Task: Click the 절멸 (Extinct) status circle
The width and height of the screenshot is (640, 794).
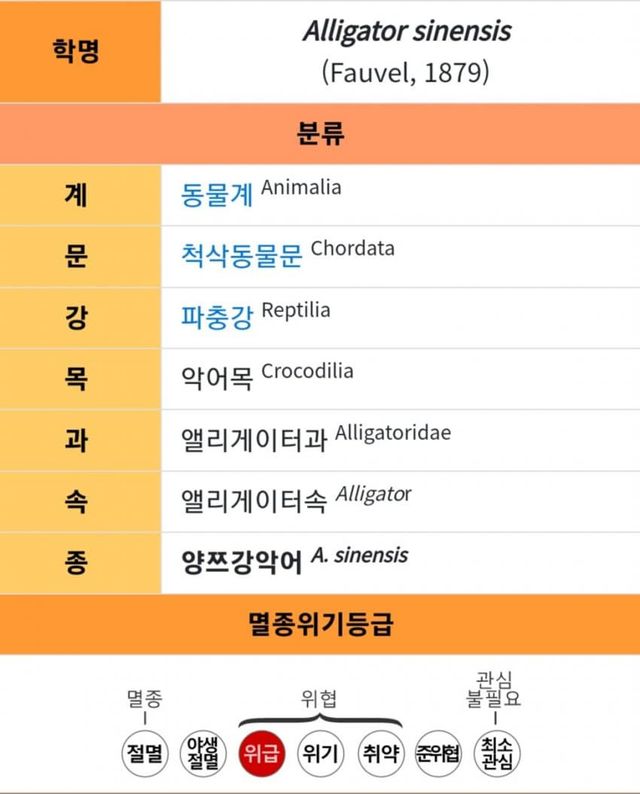Action: 145,754
